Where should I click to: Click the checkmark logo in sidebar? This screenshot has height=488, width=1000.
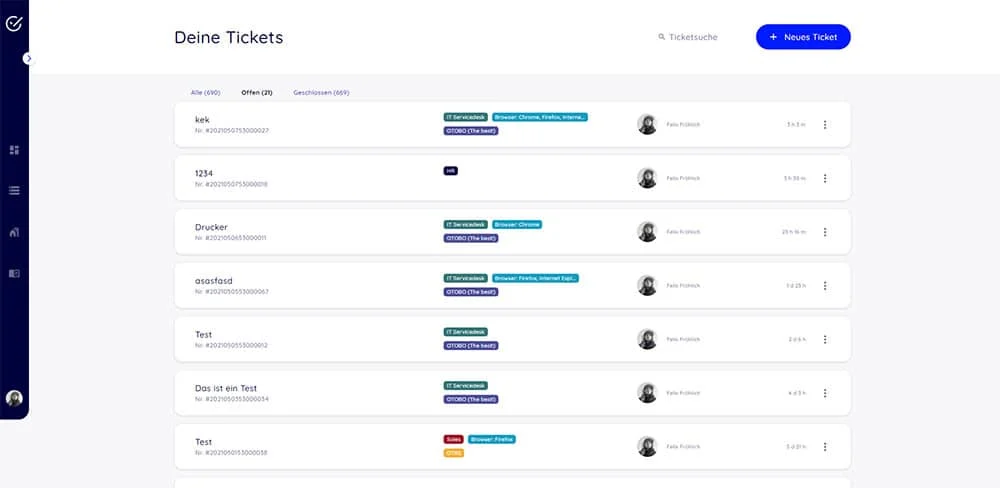pyautogui.click(x=13, y=24)
